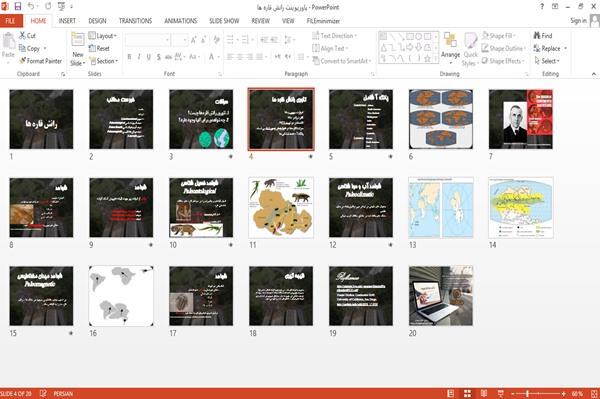Viewport: 600px width, 399px height.
Task: Click the Find button
Action: pyautogui.click(x=543, y=36)
